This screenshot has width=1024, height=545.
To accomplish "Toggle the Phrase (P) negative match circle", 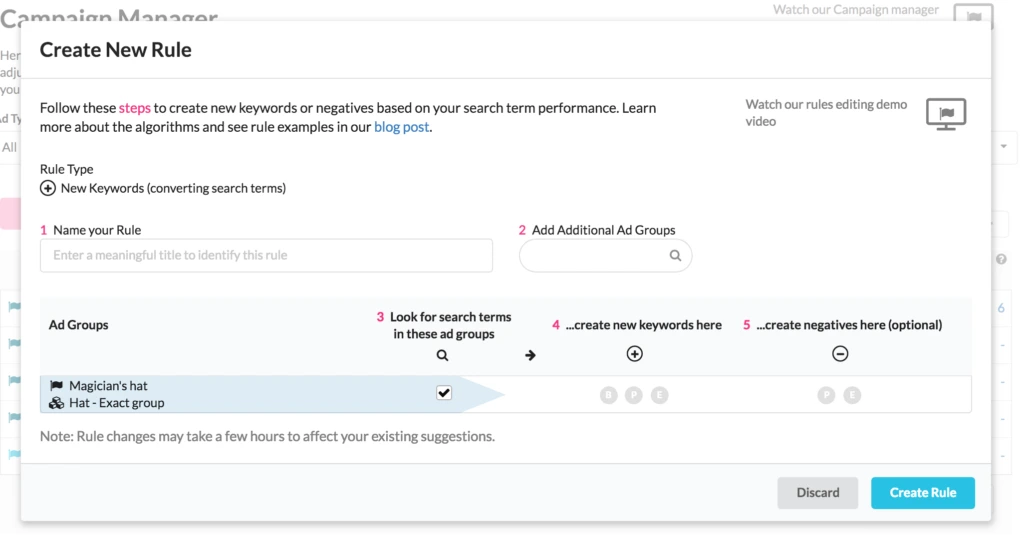I will coord(826,395).
